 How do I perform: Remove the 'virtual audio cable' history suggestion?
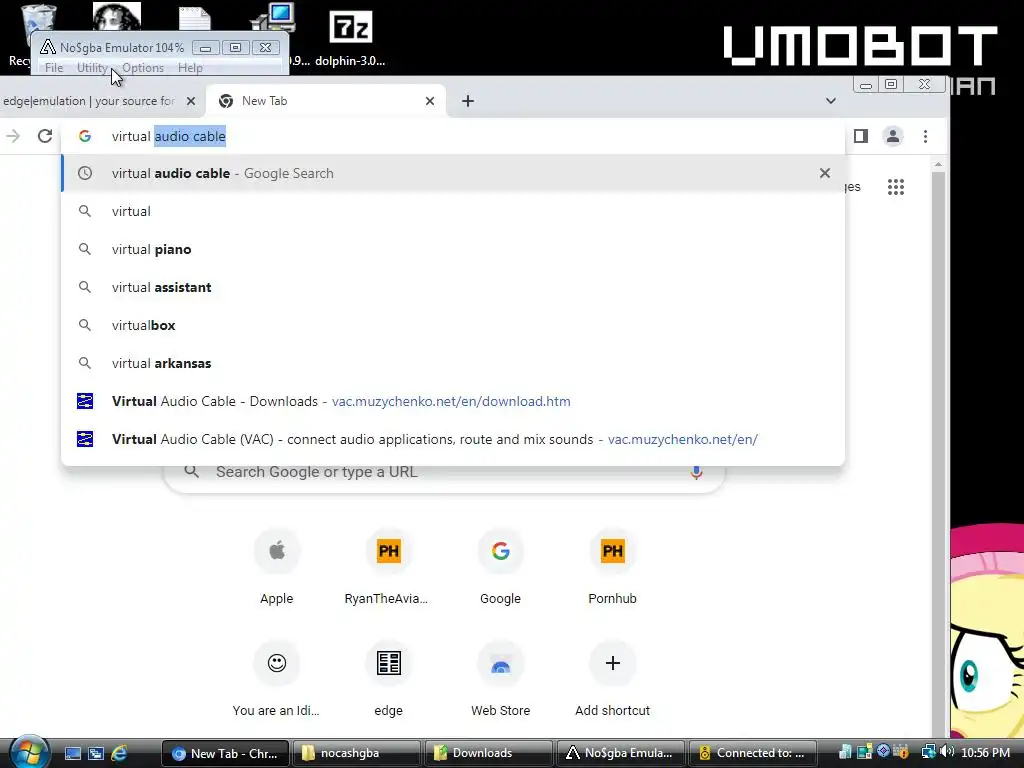(x=825, y=173)
